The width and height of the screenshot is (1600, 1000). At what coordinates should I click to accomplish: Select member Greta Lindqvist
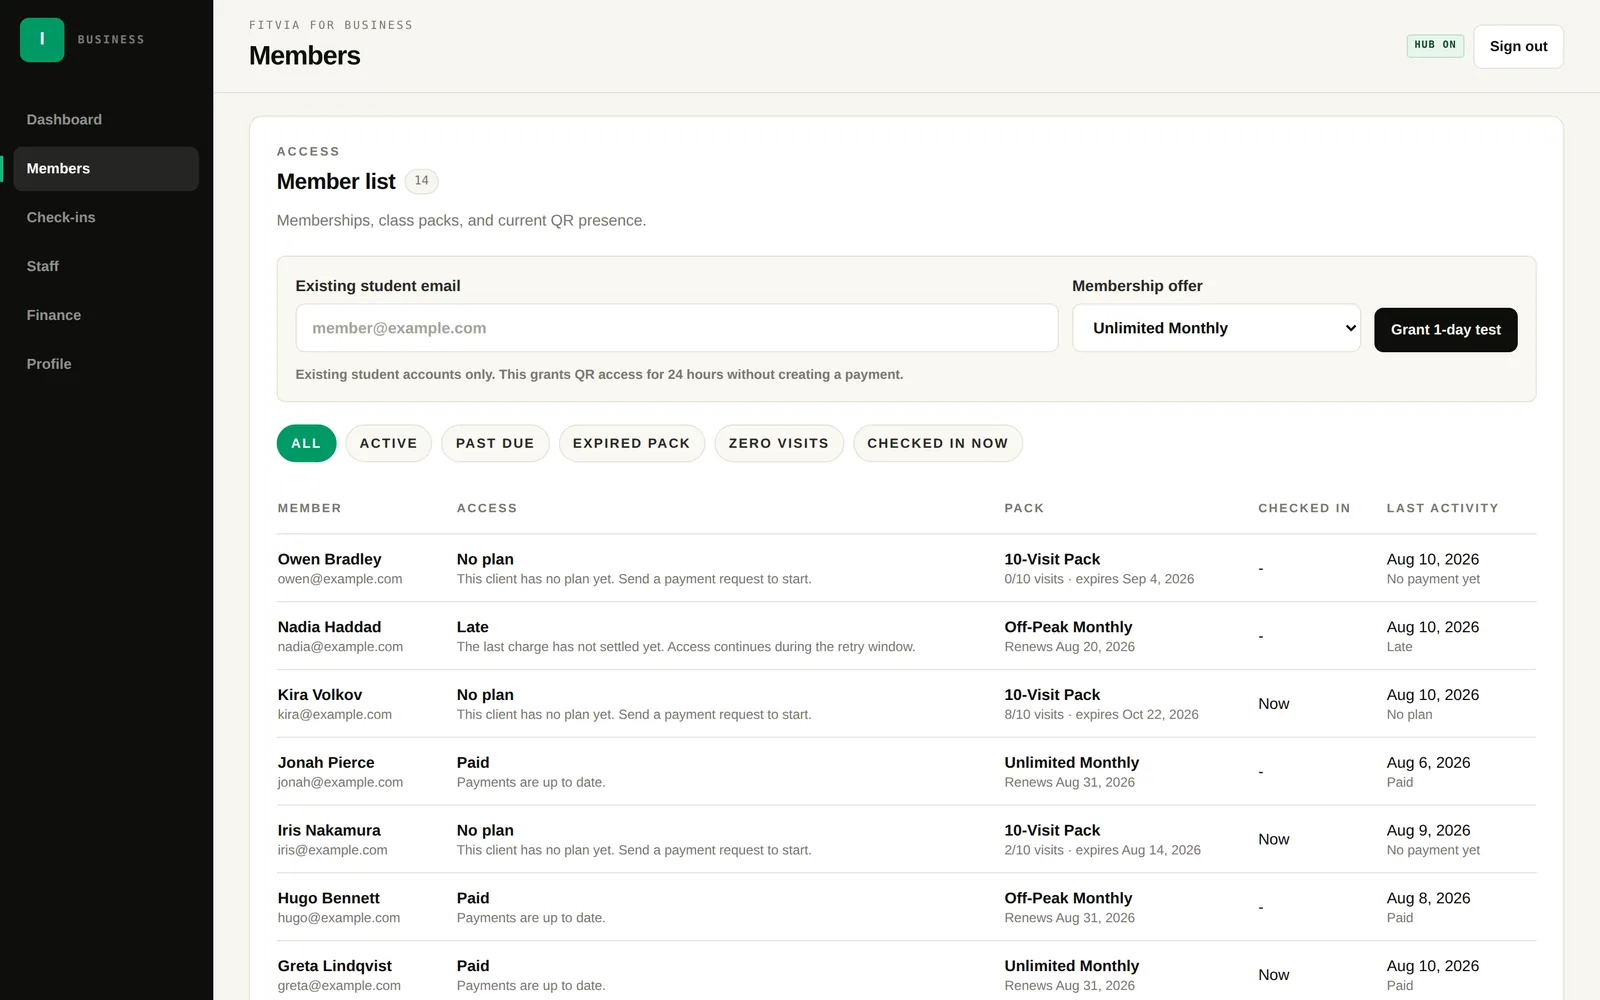tap(335, 967)
